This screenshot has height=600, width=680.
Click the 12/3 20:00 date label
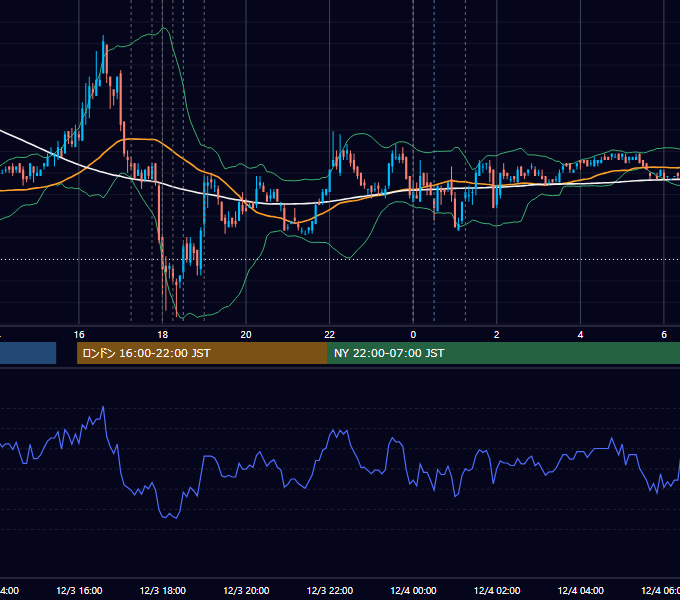pyautogui.click(x=246, y=590)
